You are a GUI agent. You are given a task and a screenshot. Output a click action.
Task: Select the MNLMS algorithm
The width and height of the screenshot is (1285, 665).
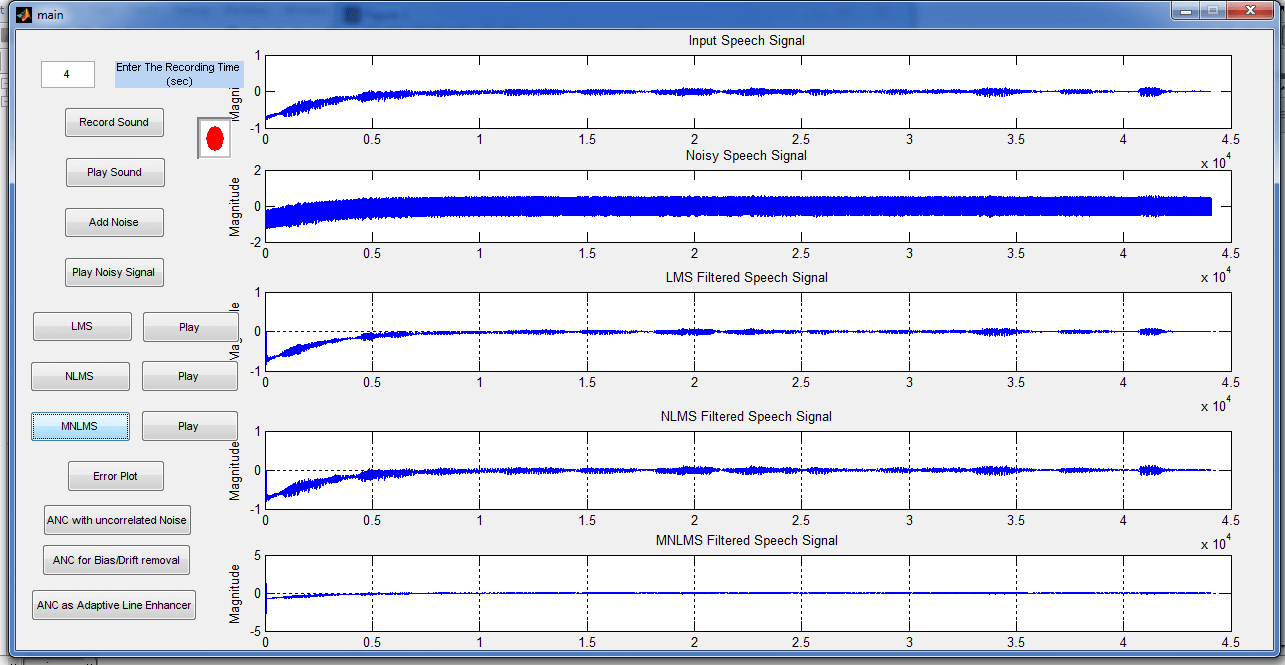point(80,425)
